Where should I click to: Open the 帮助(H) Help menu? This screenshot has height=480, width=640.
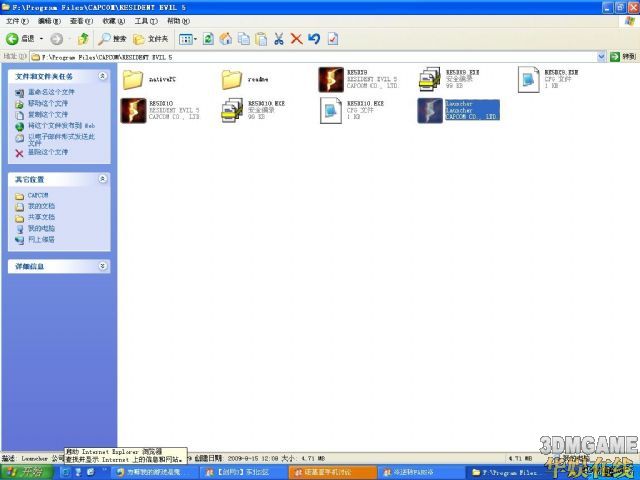point(178,20)
